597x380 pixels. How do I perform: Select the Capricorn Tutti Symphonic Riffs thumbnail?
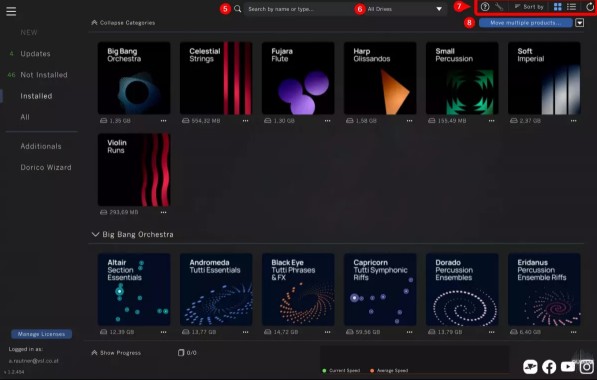click(380, 289)
